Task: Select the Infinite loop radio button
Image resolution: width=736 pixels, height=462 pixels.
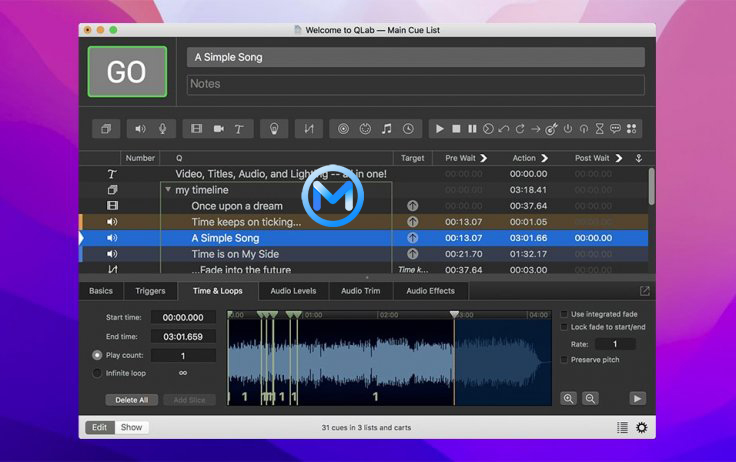Action: tap(97, 373)
